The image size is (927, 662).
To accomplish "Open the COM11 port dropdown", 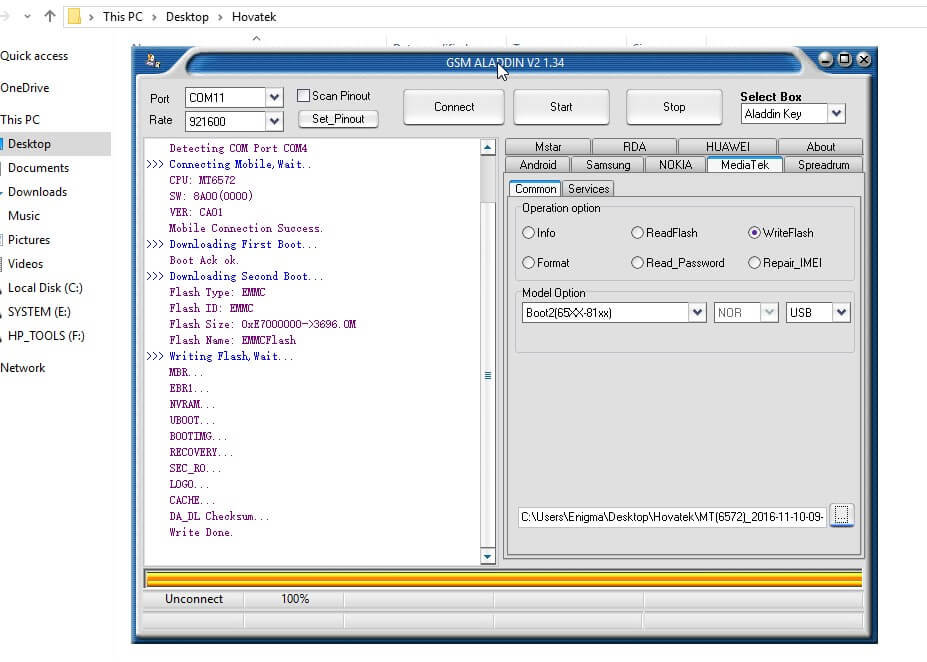I will pos(274,98).
